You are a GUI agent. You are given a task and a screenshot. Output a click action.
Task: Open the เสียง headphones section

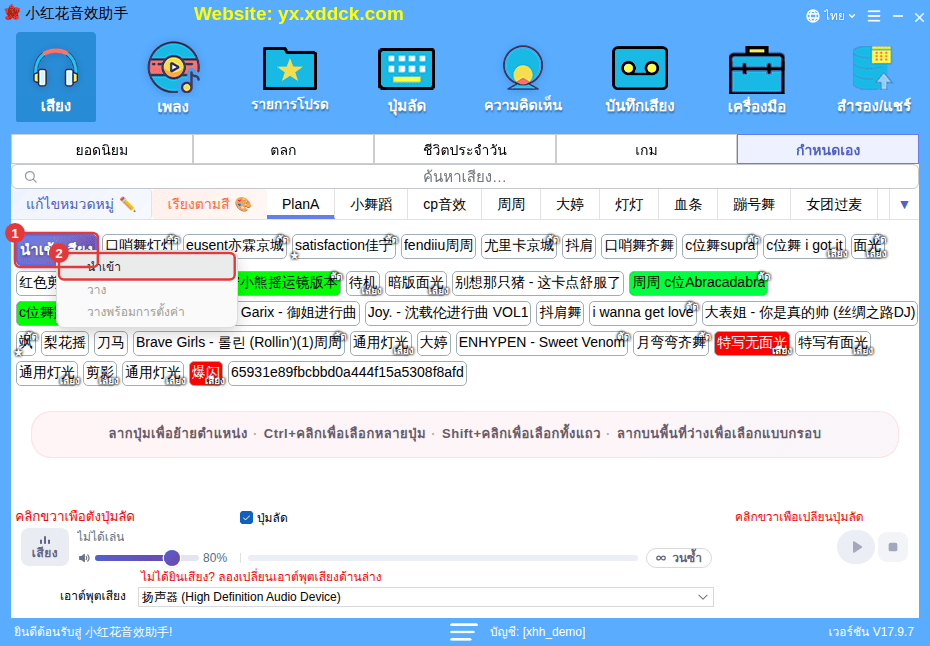(x=56, y=77)
